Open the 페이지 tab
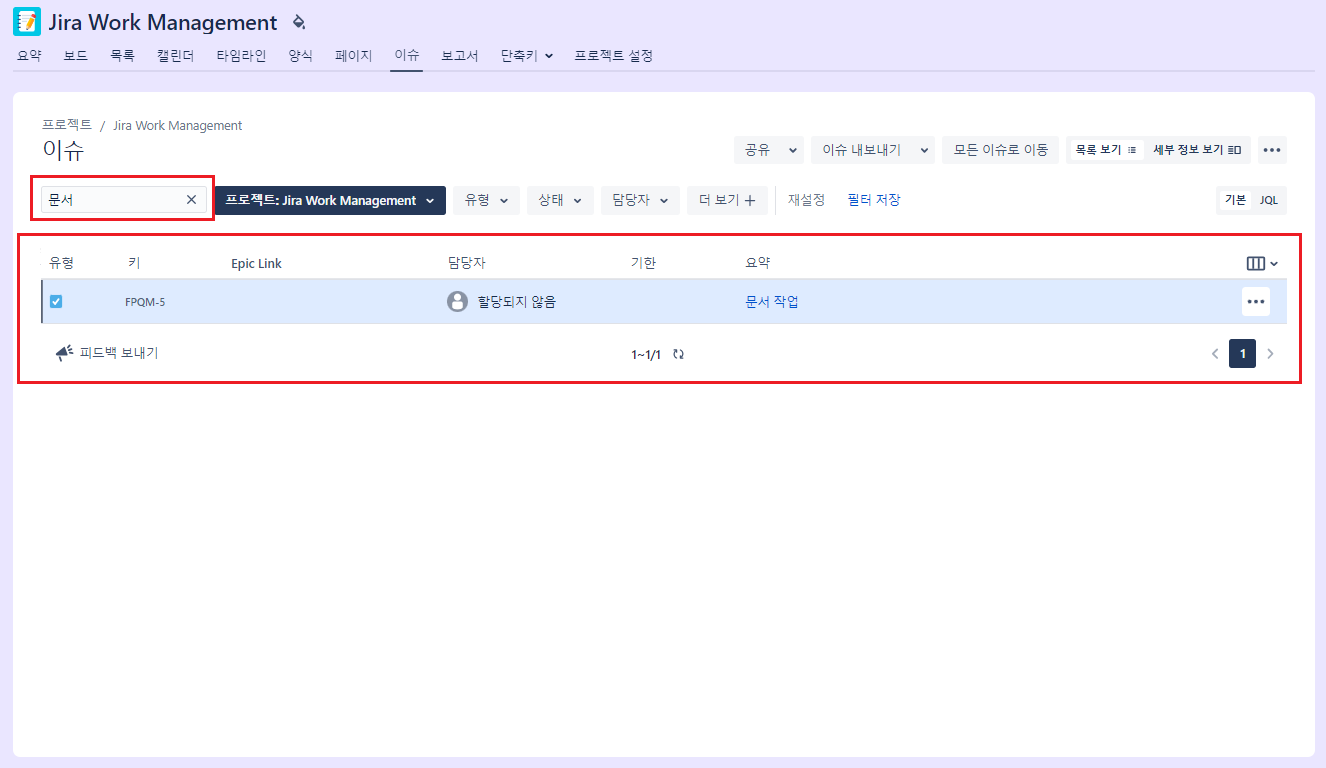Image resolution: width=1326 pixels, height=768 pixels. click(353, 56)
